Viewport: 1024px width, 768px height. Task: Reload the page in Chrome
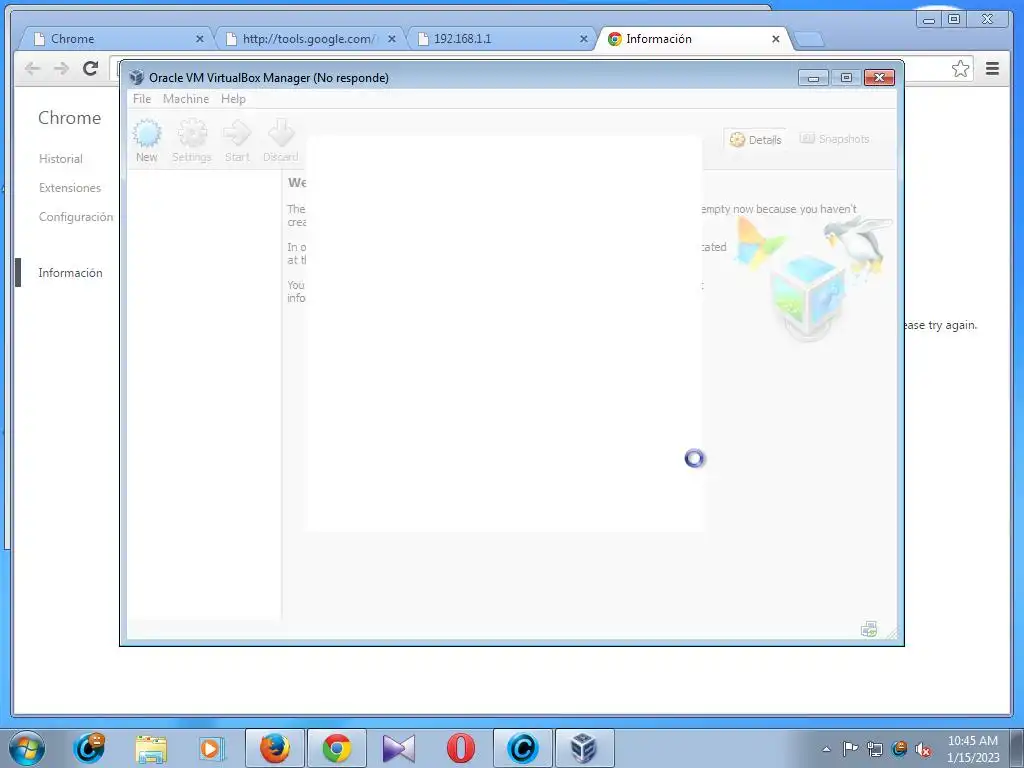coord(91,68)
